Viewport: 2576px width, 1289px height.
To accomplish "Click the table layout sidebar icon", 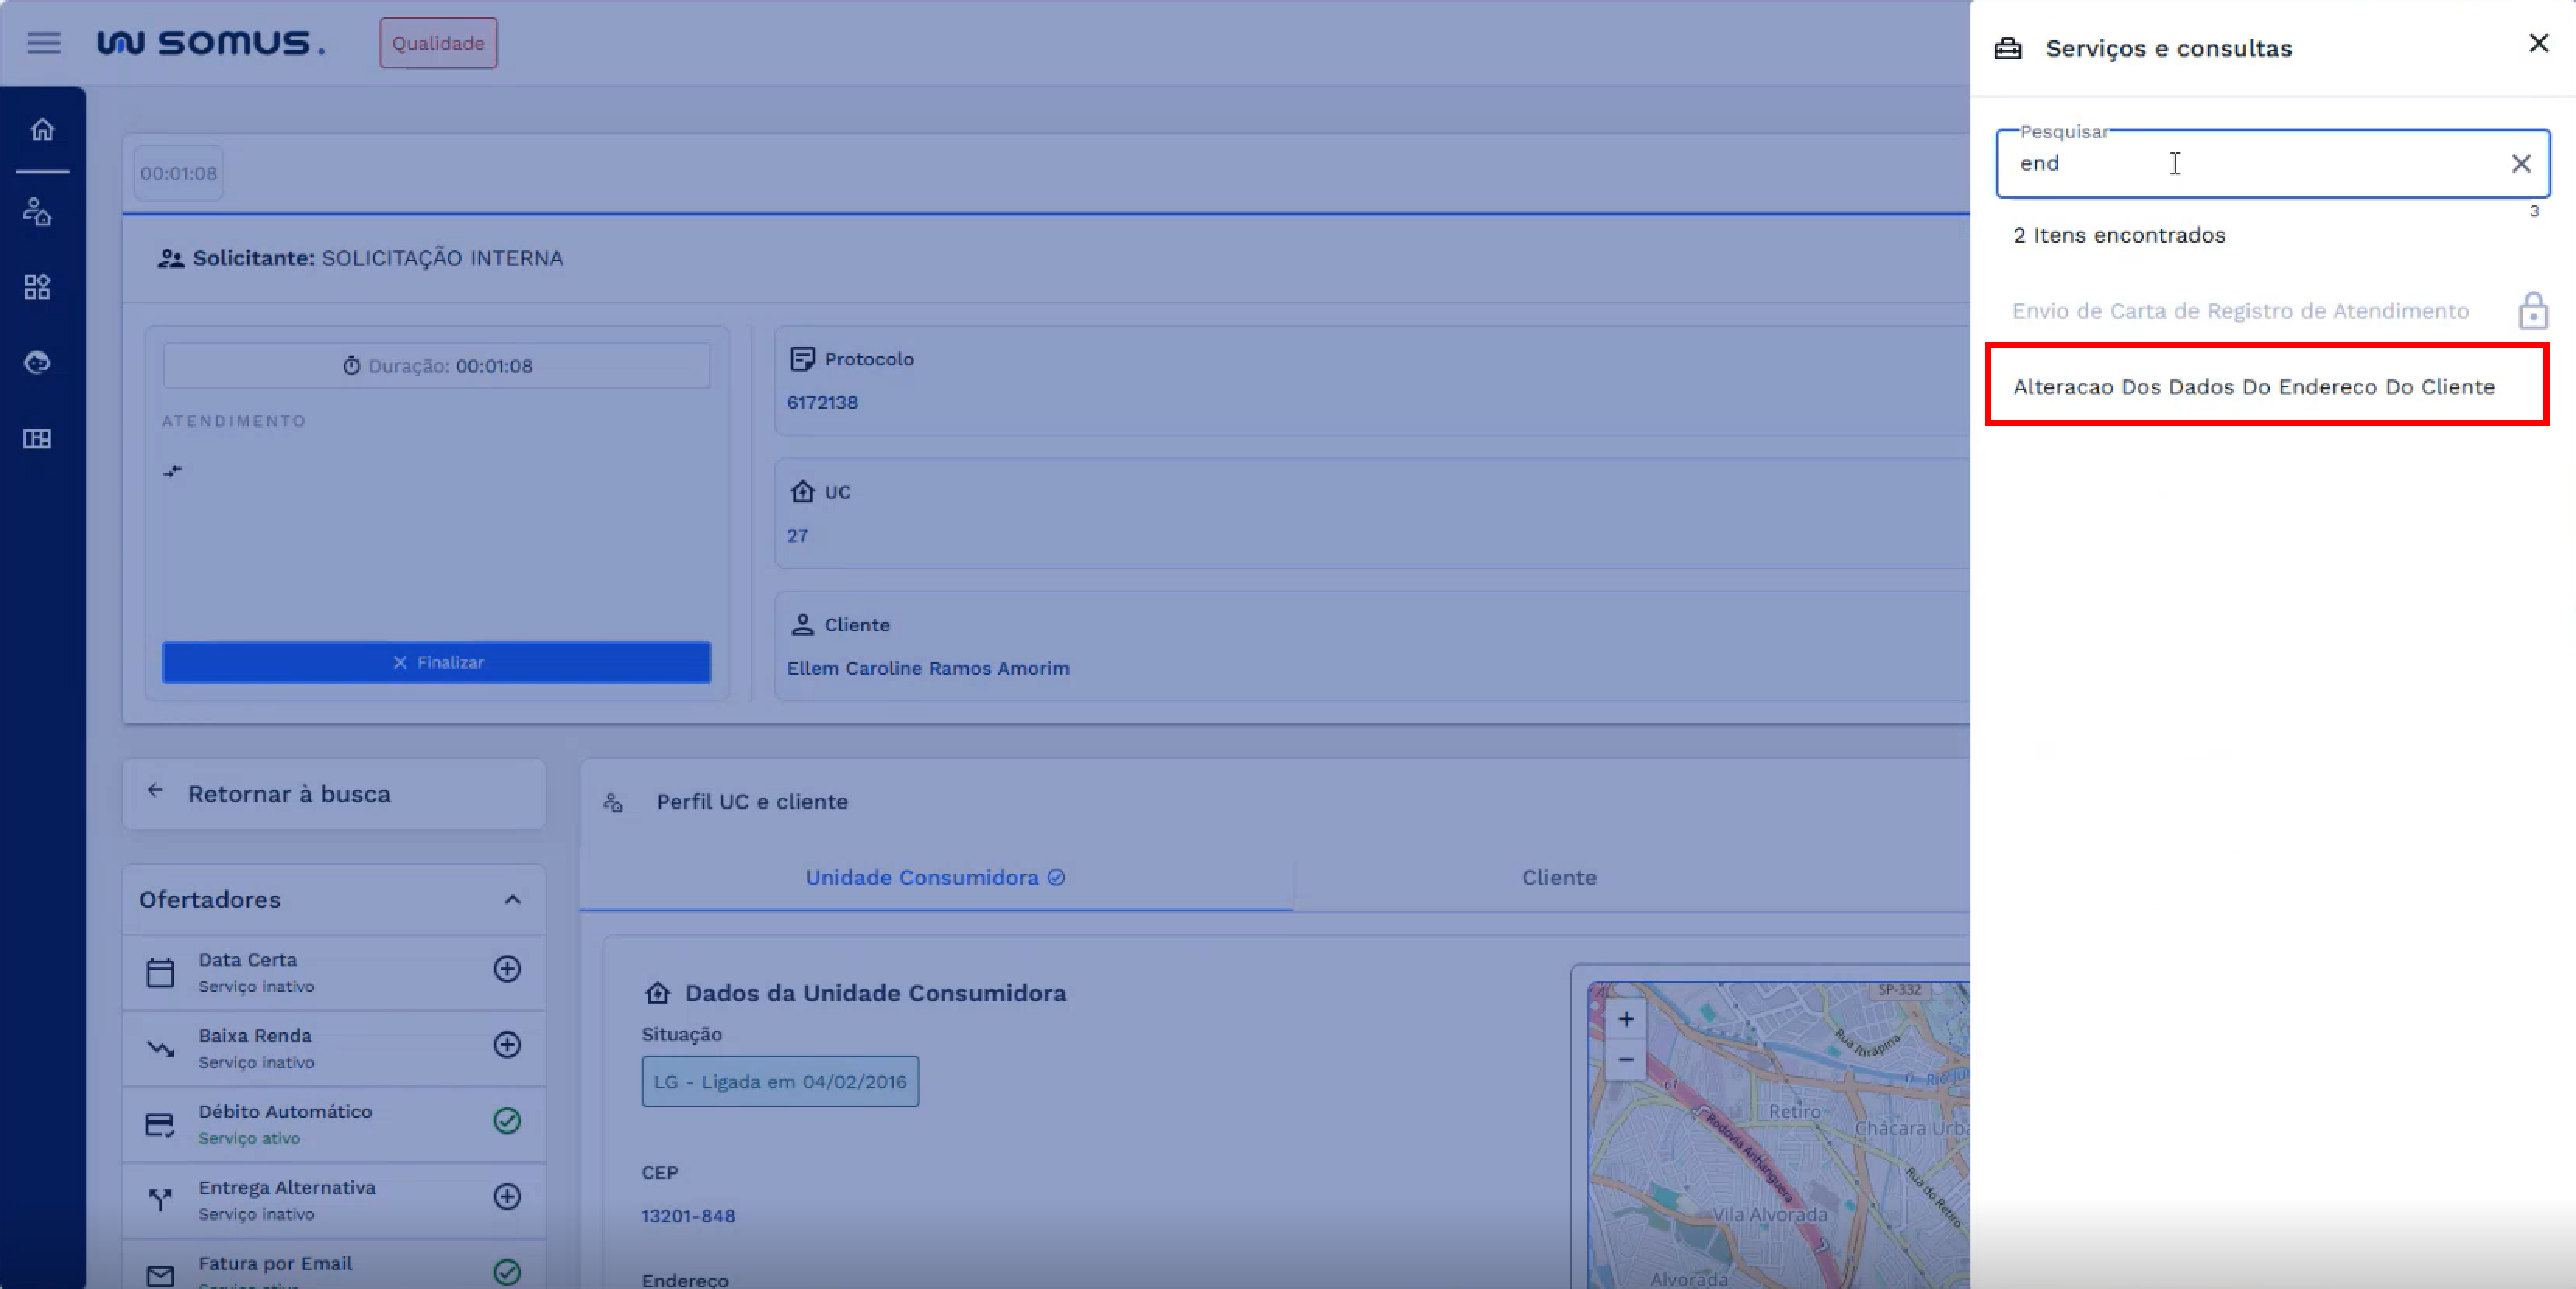I will point(38,439).
